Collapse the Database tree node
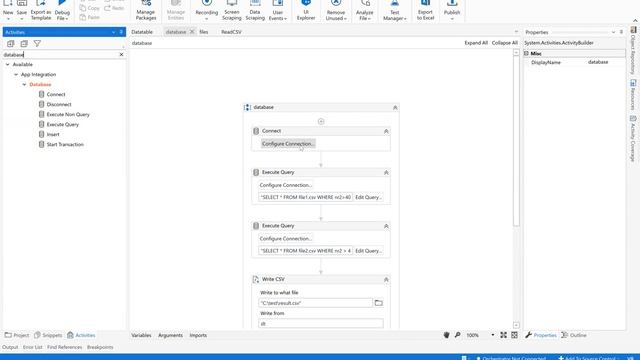Image resolution: width=640 pixels, height=360 pixels. tap(24, 84)
